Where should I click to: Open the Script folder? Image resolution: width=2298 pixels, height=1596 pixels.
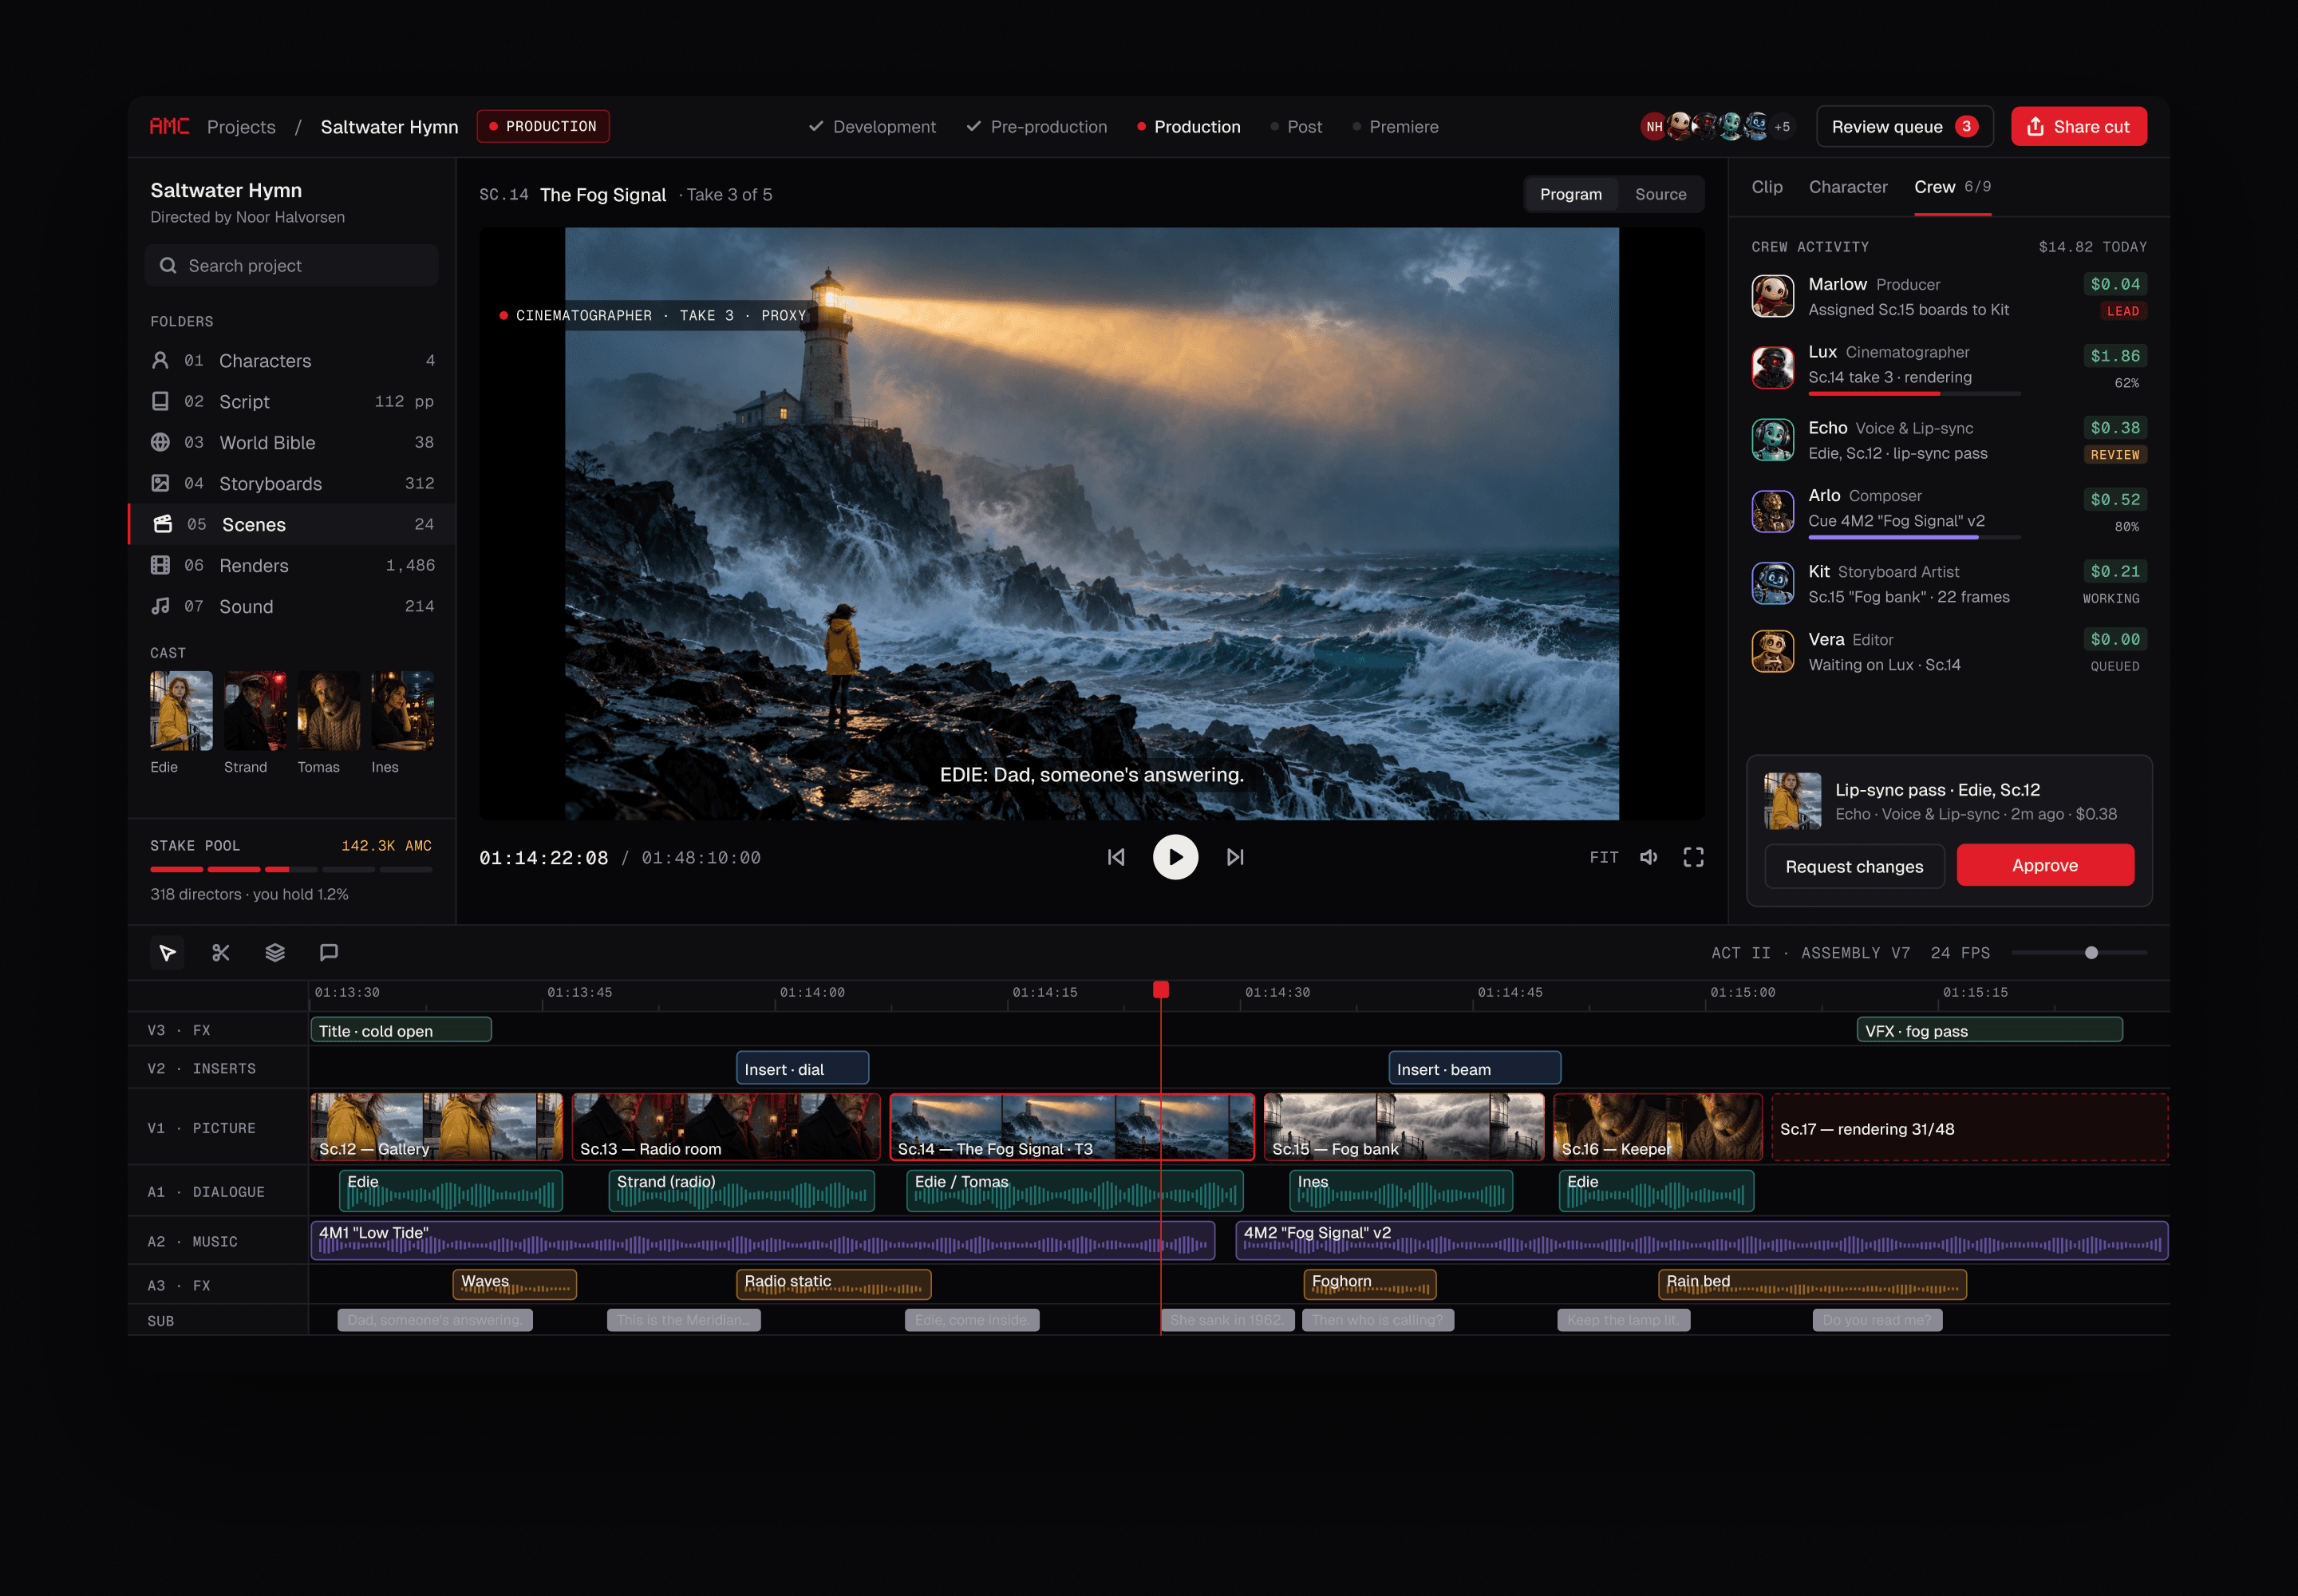point(292,401)
